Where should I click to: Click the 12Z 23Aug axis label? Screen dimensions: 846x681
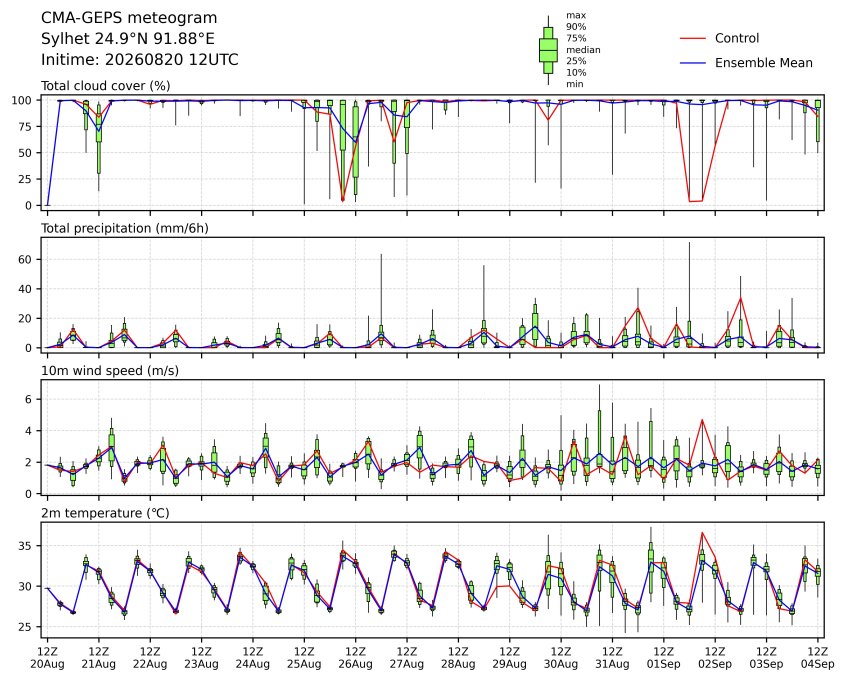pos(201,658)
